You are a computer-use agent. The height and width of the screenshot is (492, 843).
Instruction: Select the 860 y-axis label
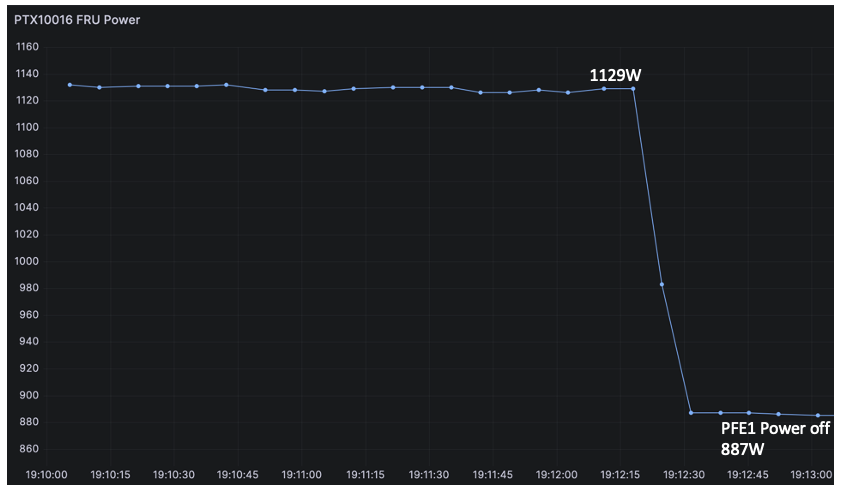pyautogui.click(x=30, y=449)
